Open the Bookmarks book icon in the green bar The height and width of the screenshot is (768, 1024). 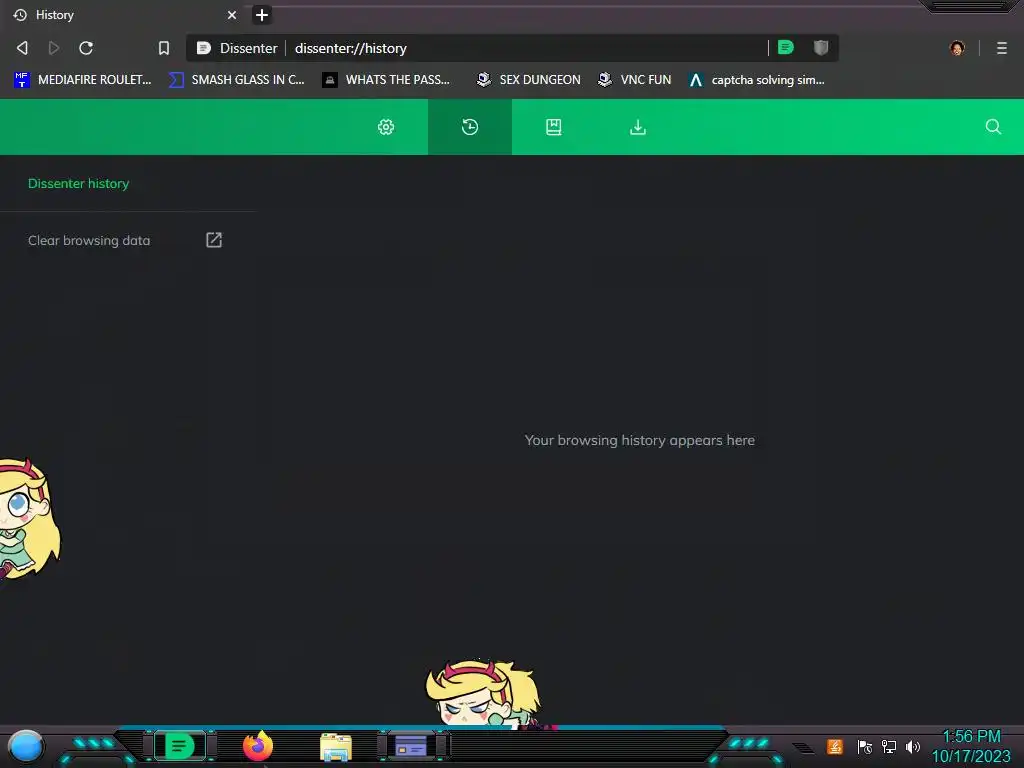(554, 127)
